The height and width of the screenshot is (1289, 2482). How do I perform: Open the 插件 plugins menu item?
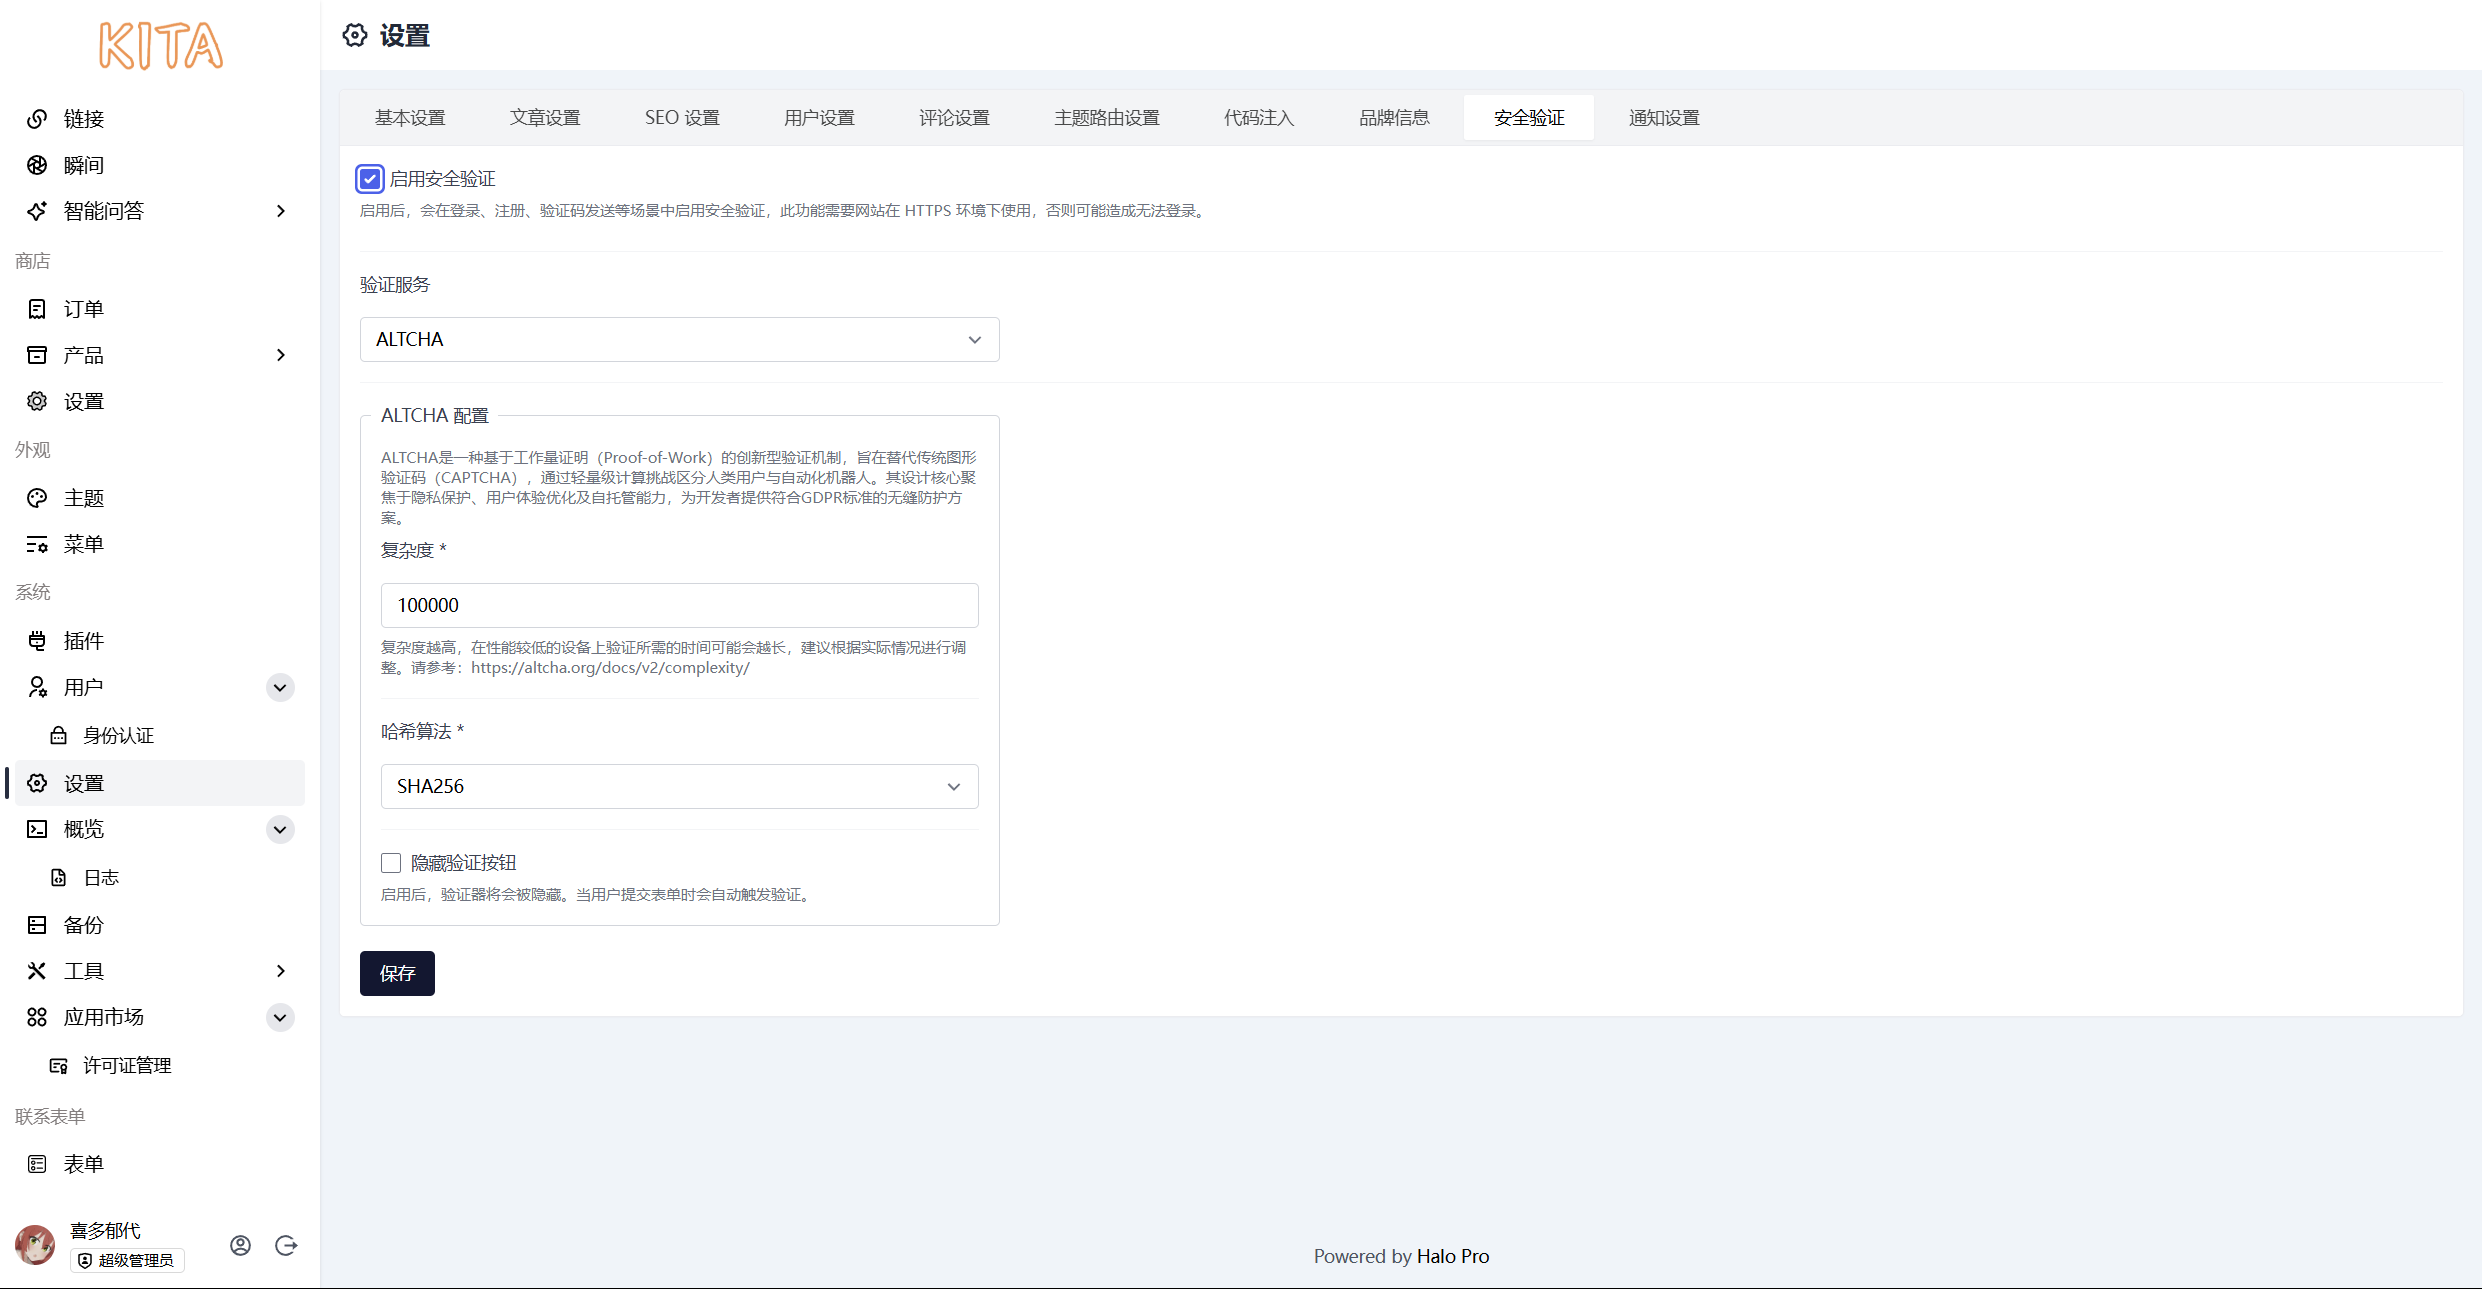coord(84,641)
